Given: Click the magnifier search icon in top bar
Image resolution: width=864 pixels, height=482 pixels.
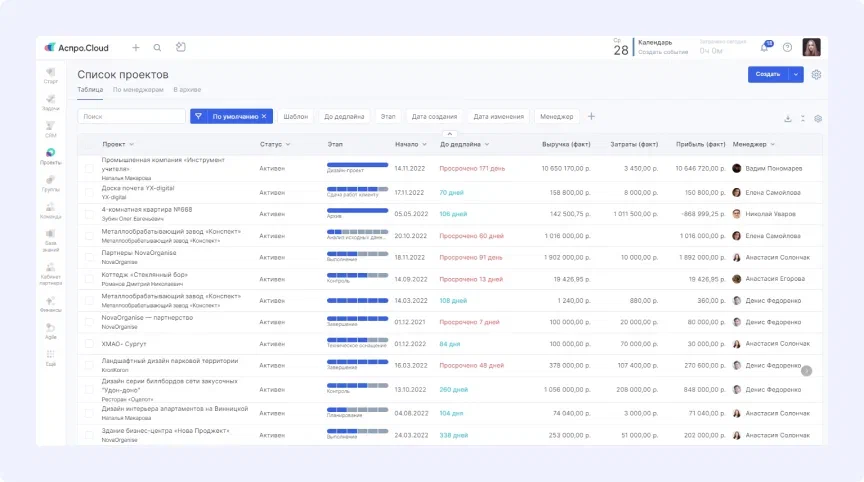Looking at the screenshot, I should point(157,47).
